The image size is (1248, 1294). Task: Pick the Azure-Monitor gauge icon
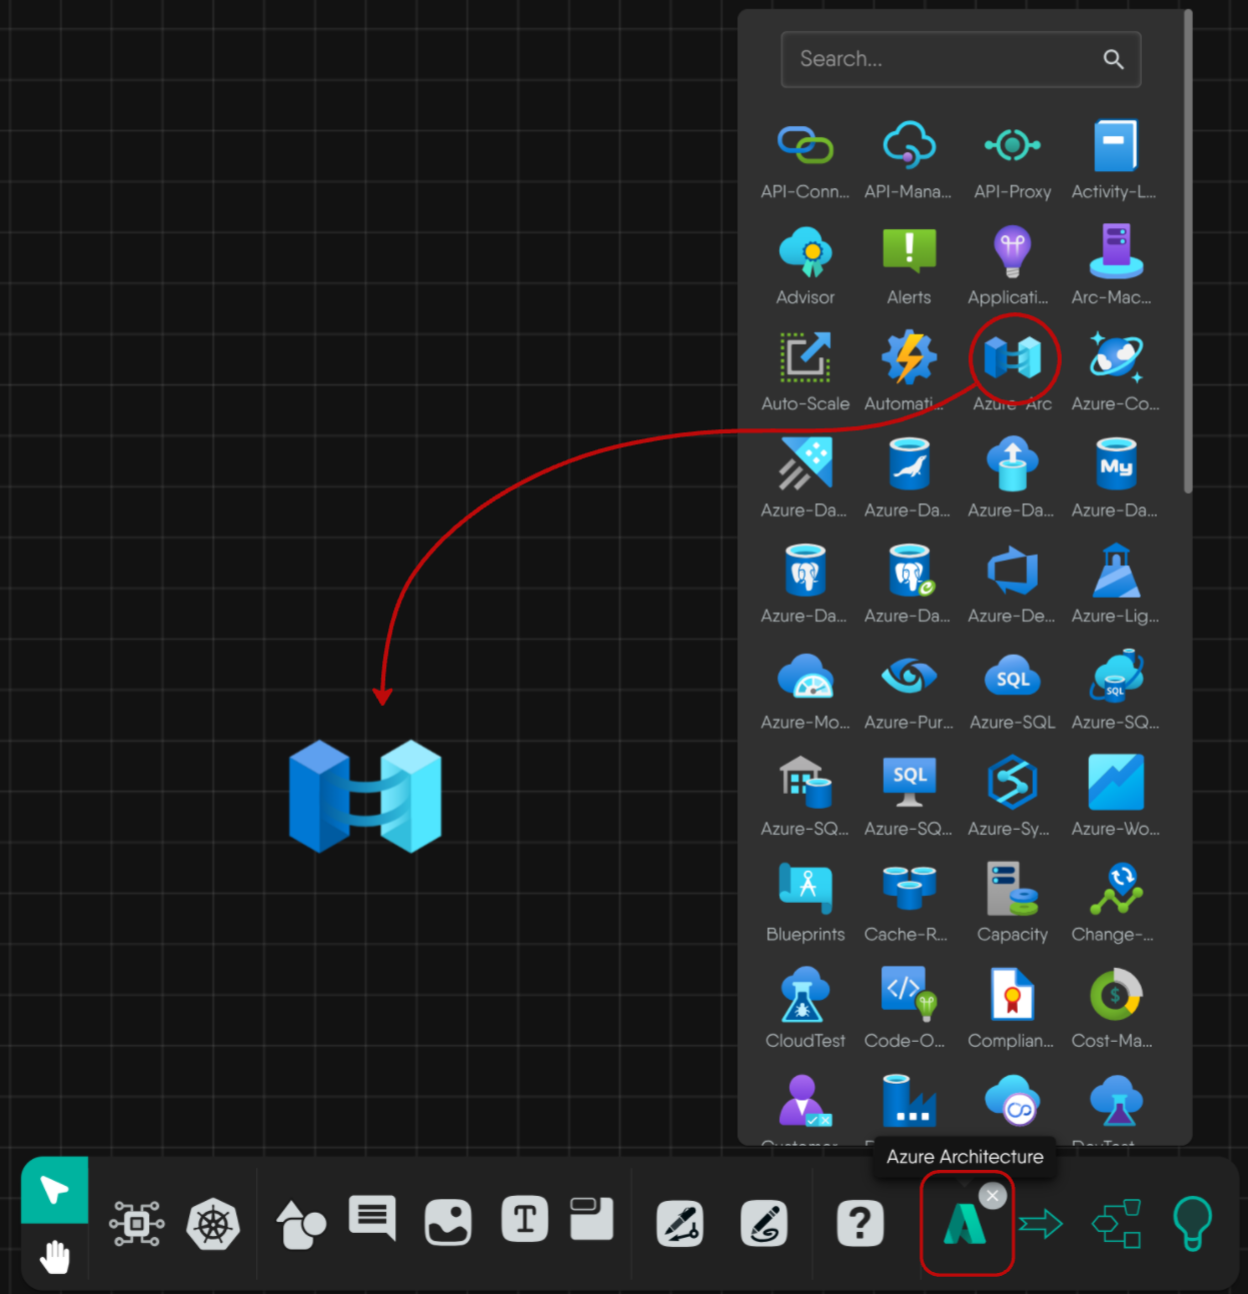coord(805,676)
